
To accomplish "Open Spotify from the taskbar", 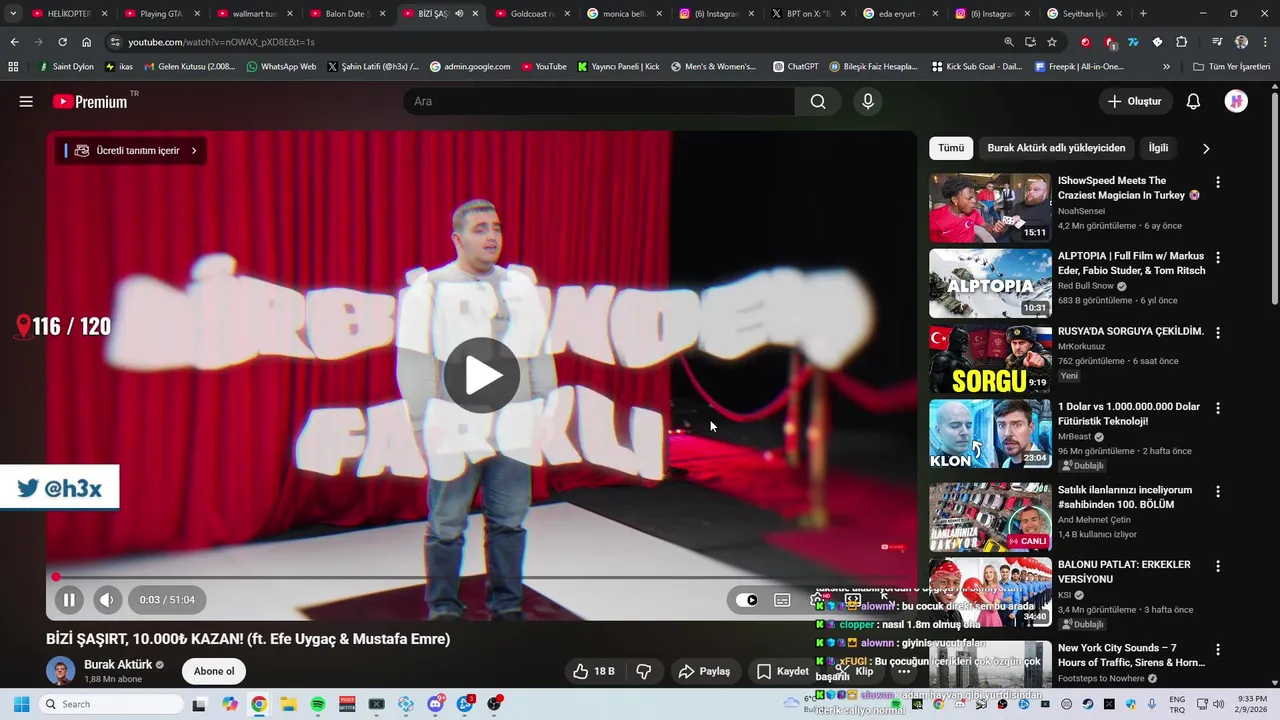I will tap(318, 704).
